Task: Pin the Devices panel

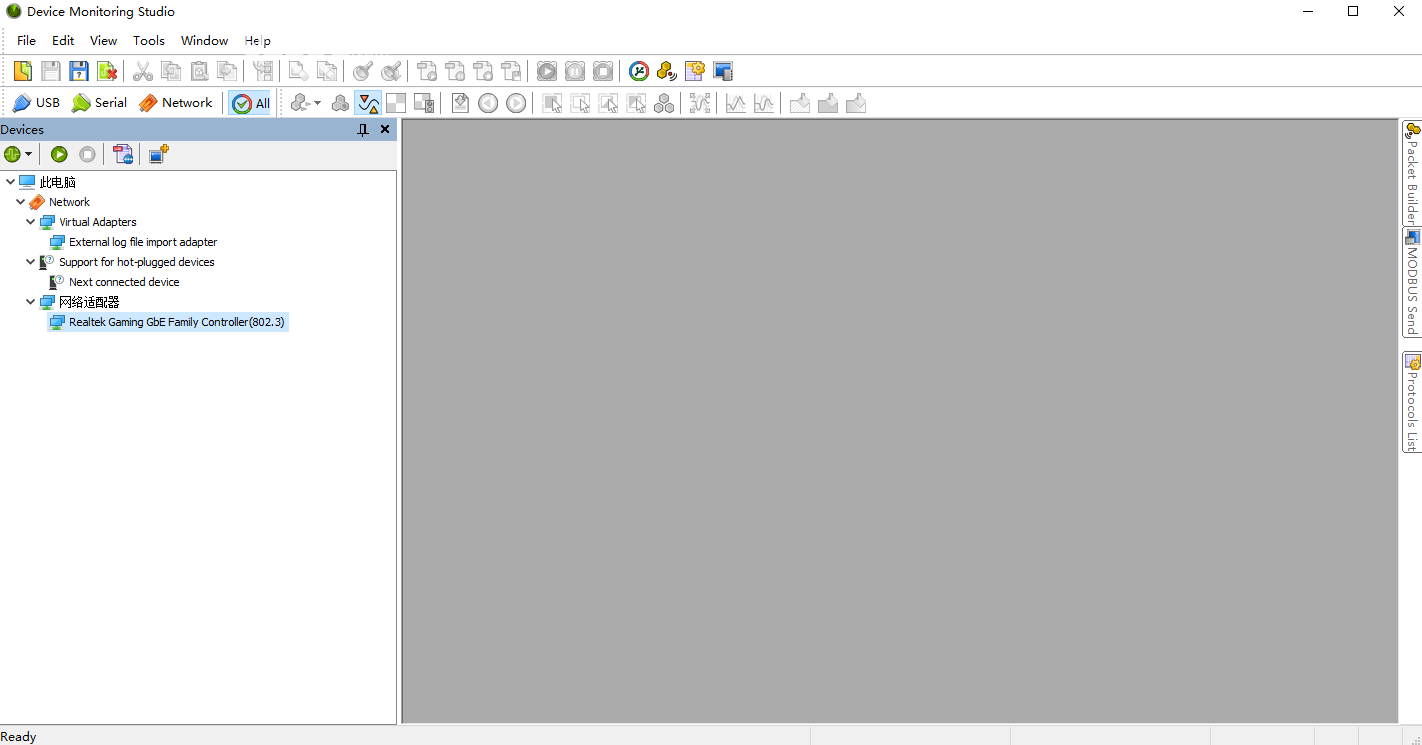Action: 363,130
